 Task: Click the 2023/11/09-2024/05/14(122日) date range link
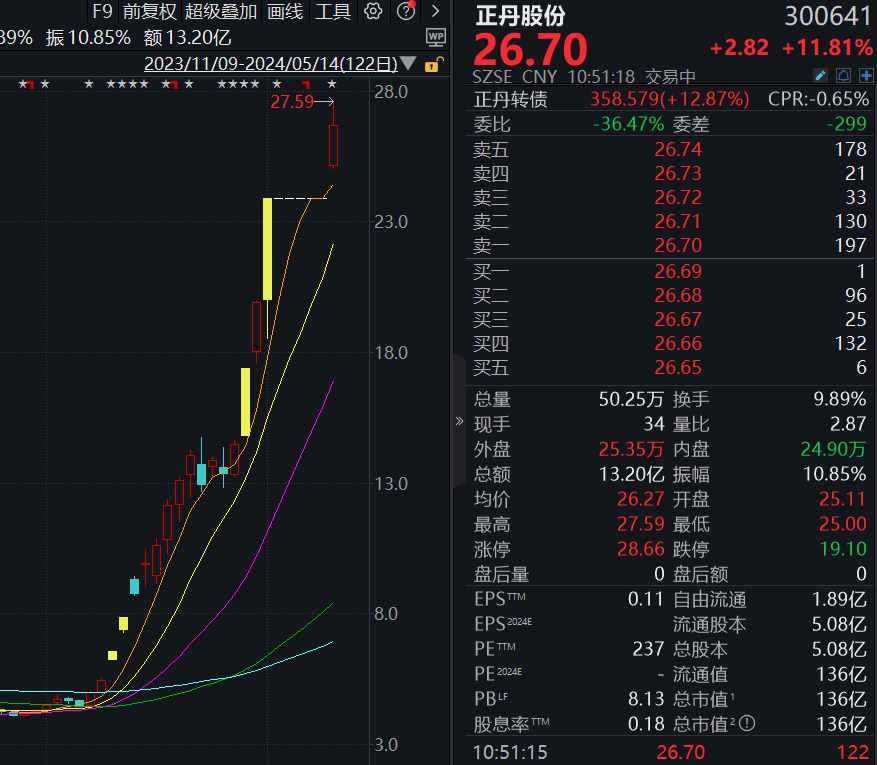coord(271,64)
